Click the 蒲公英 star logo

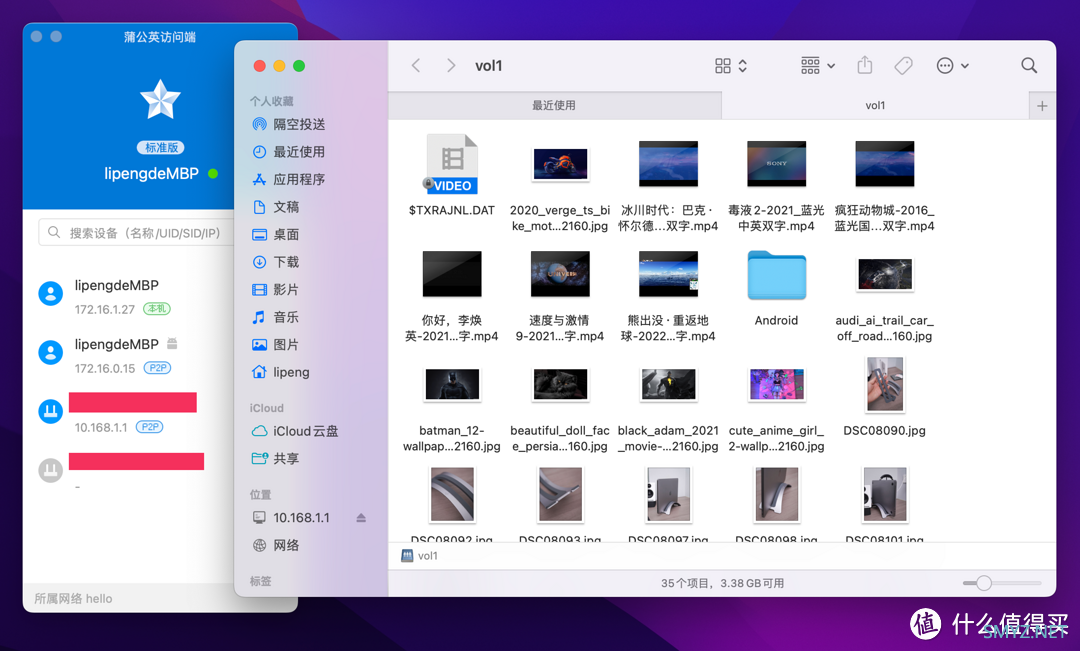[x=160, y=100]
